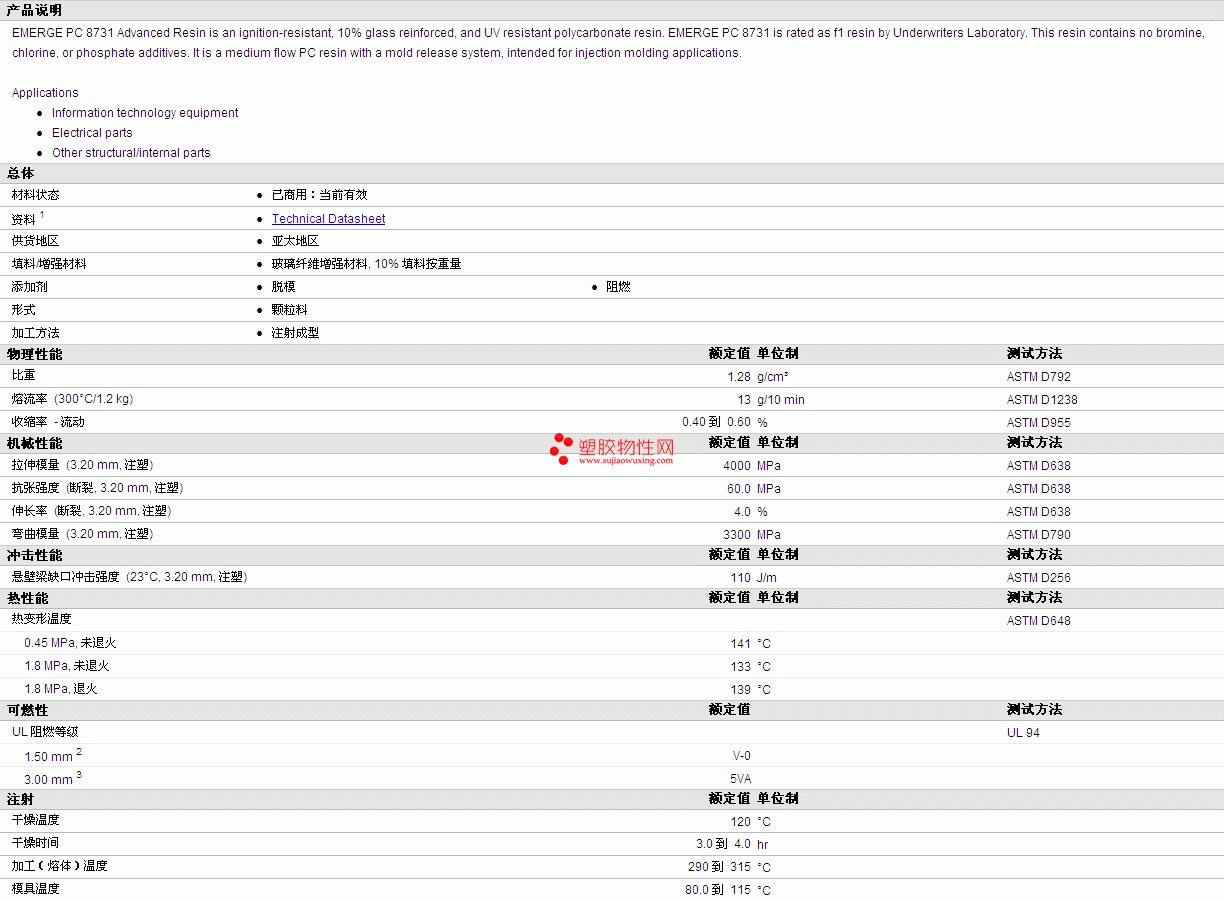Click the value '亚太地区'
This screenshot has width=1224, height=900.
295,241
